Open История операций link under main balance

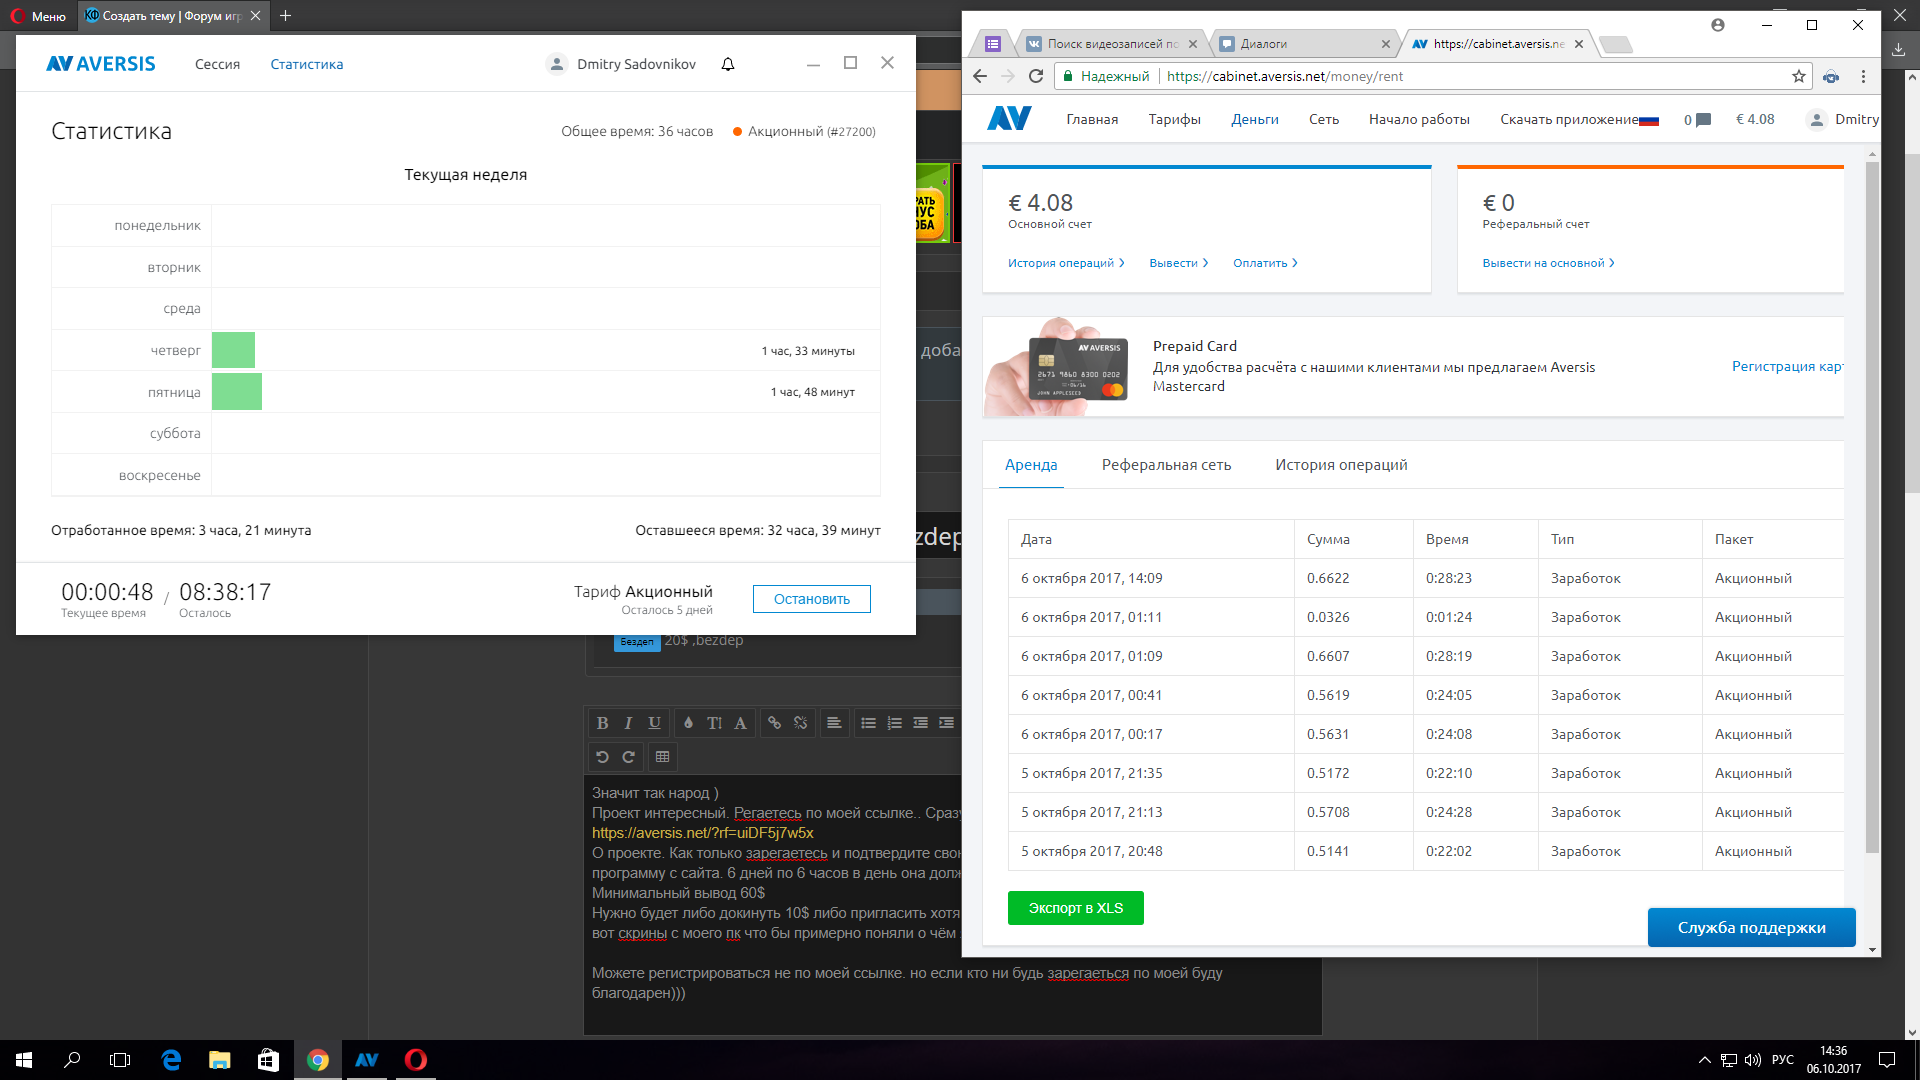pyautogui.click(x=1066, y=263)
